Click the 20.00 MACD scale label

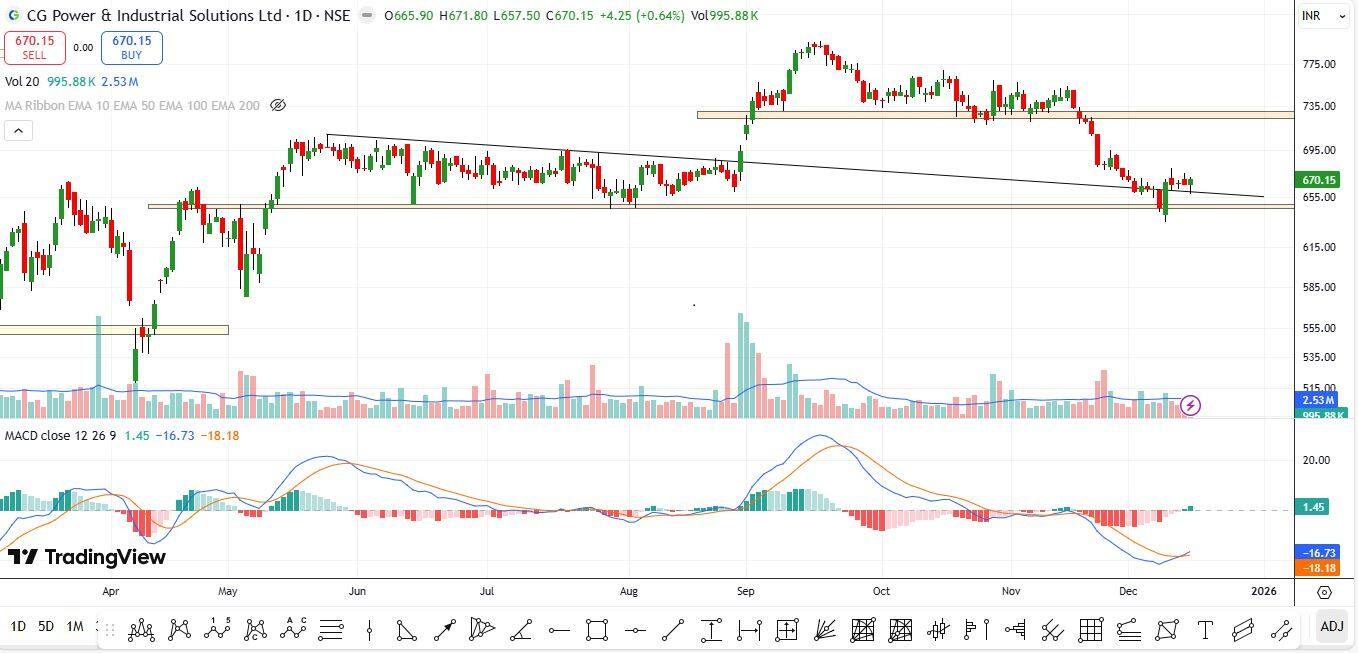tap(1317, 460)
